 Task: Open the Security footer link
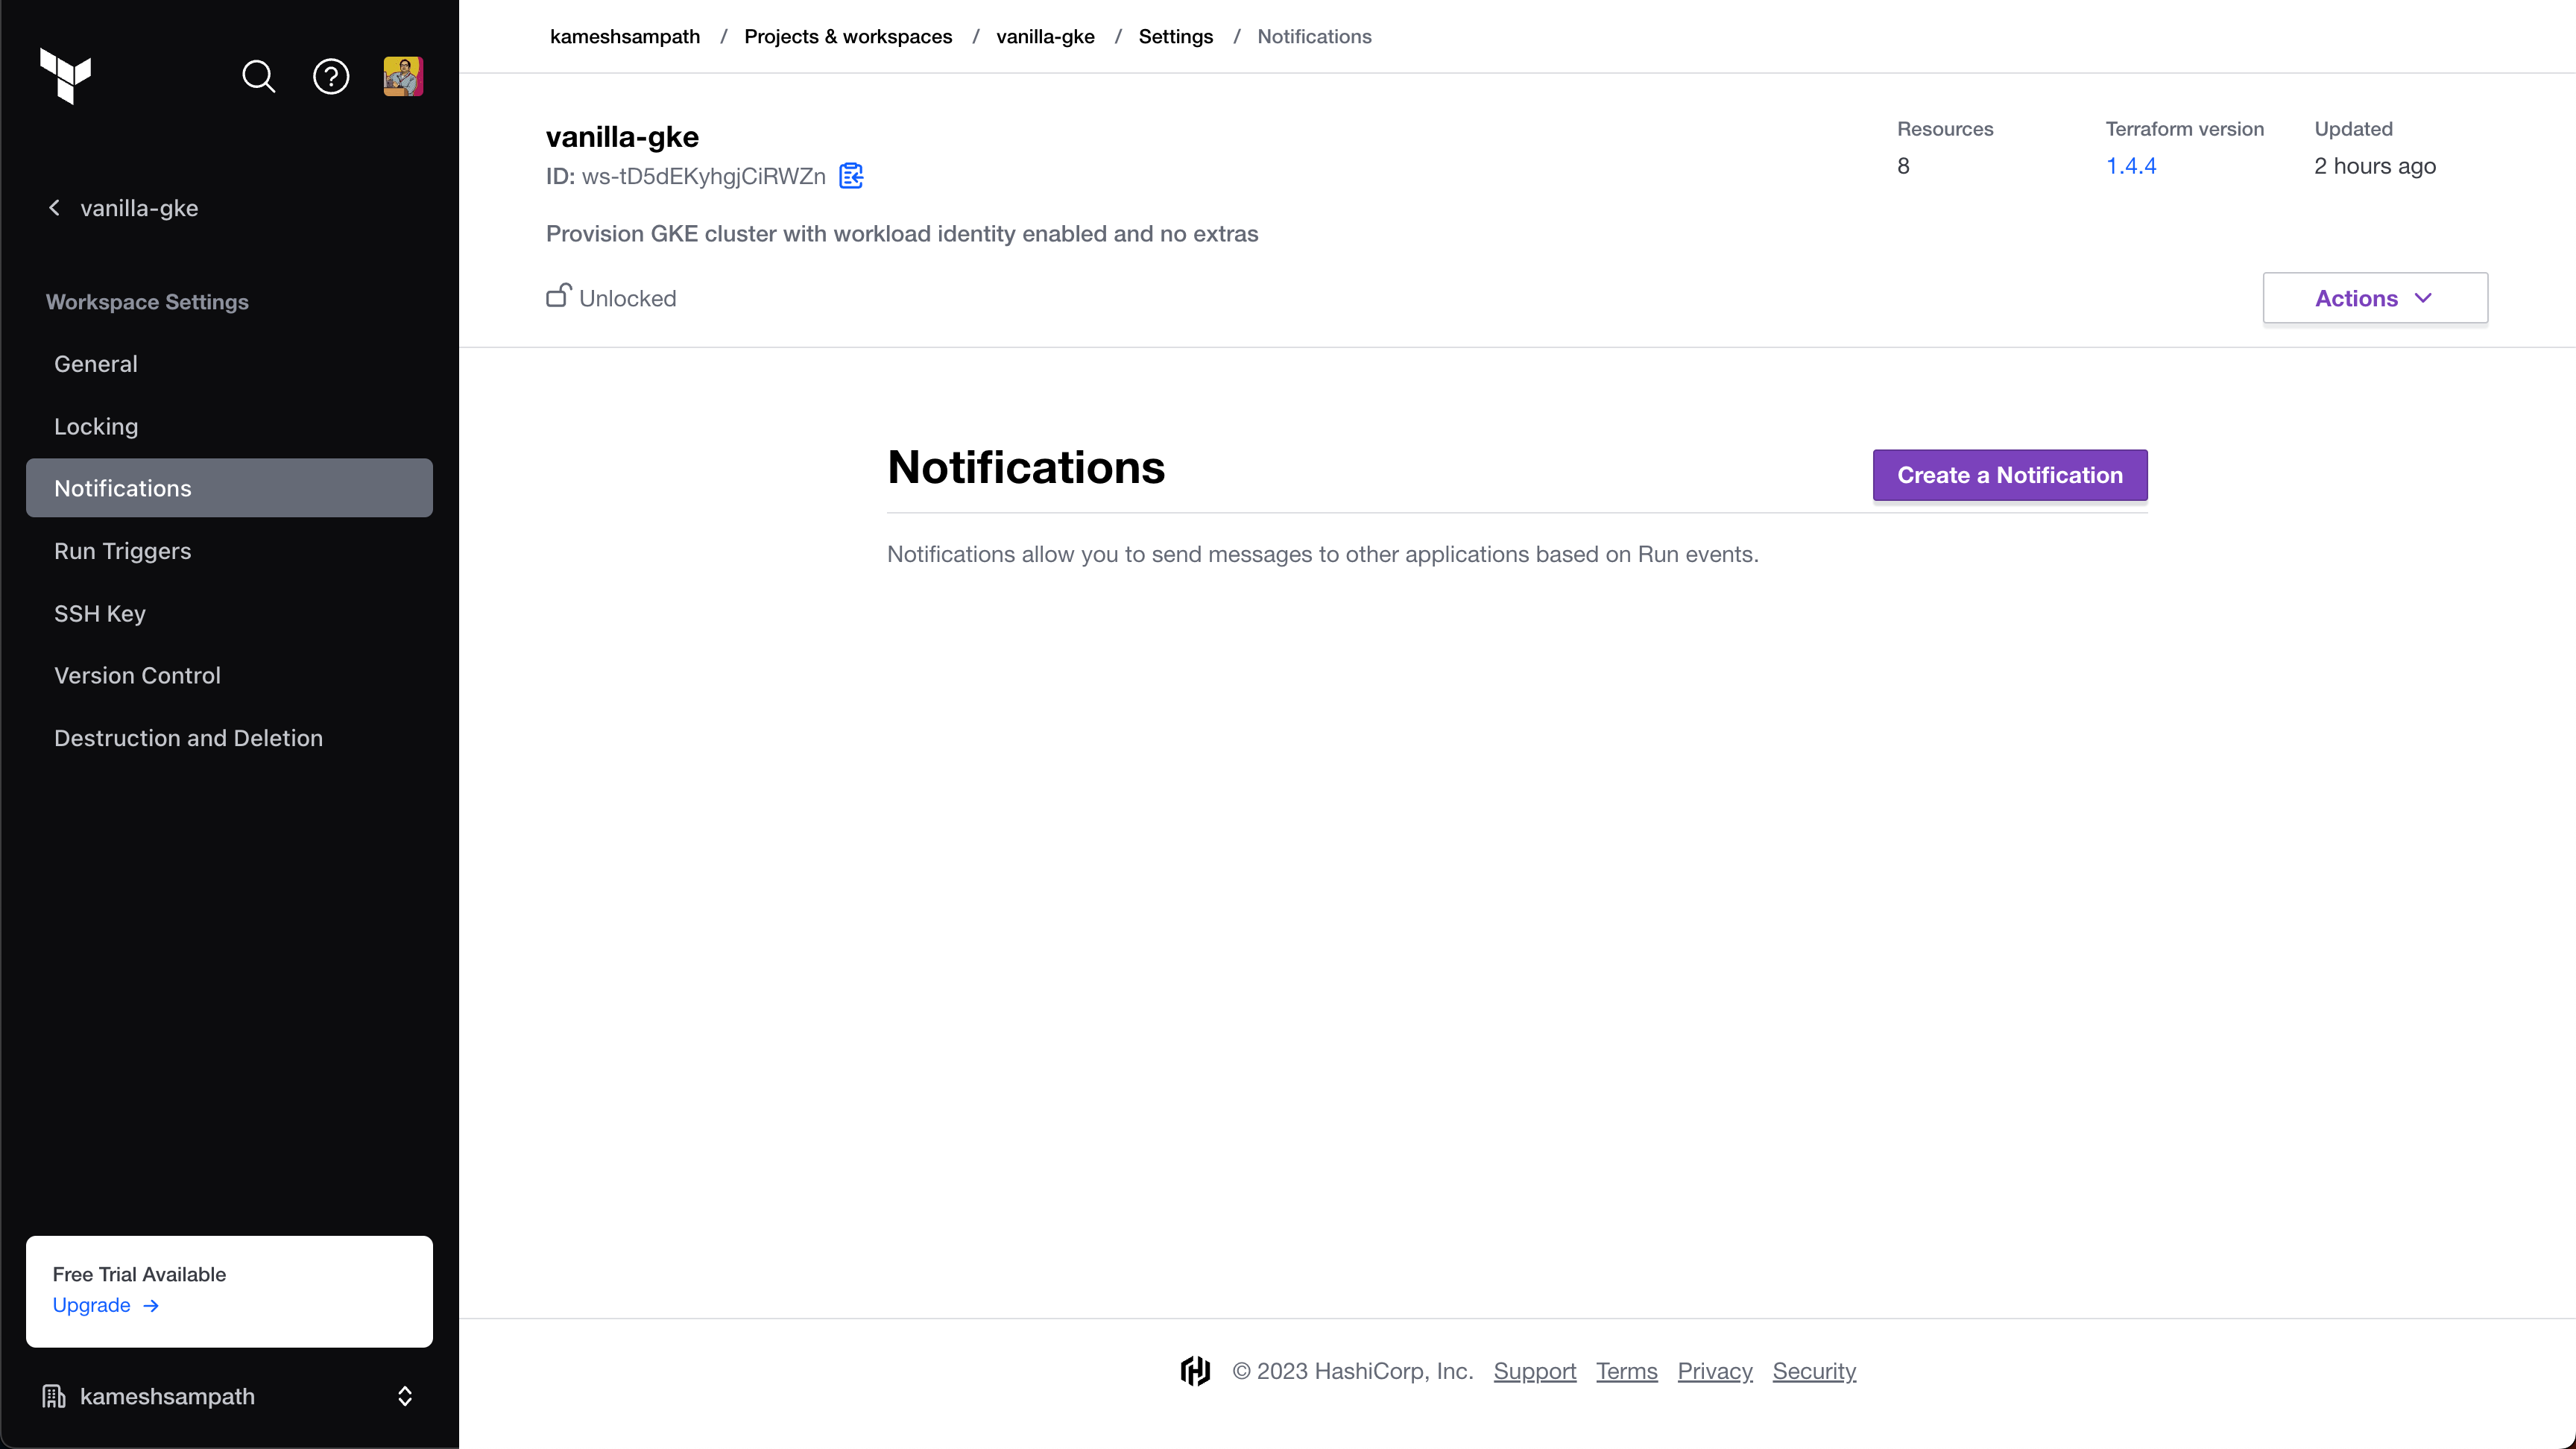click(1814, 1371)
